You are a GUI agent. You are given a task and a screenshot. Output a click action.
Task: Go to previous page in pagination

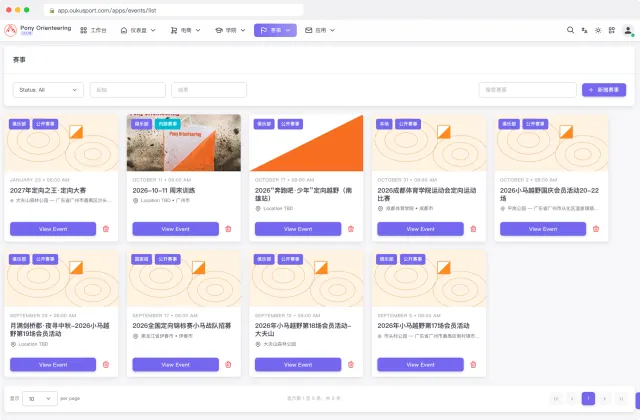(x=572, y=398)
